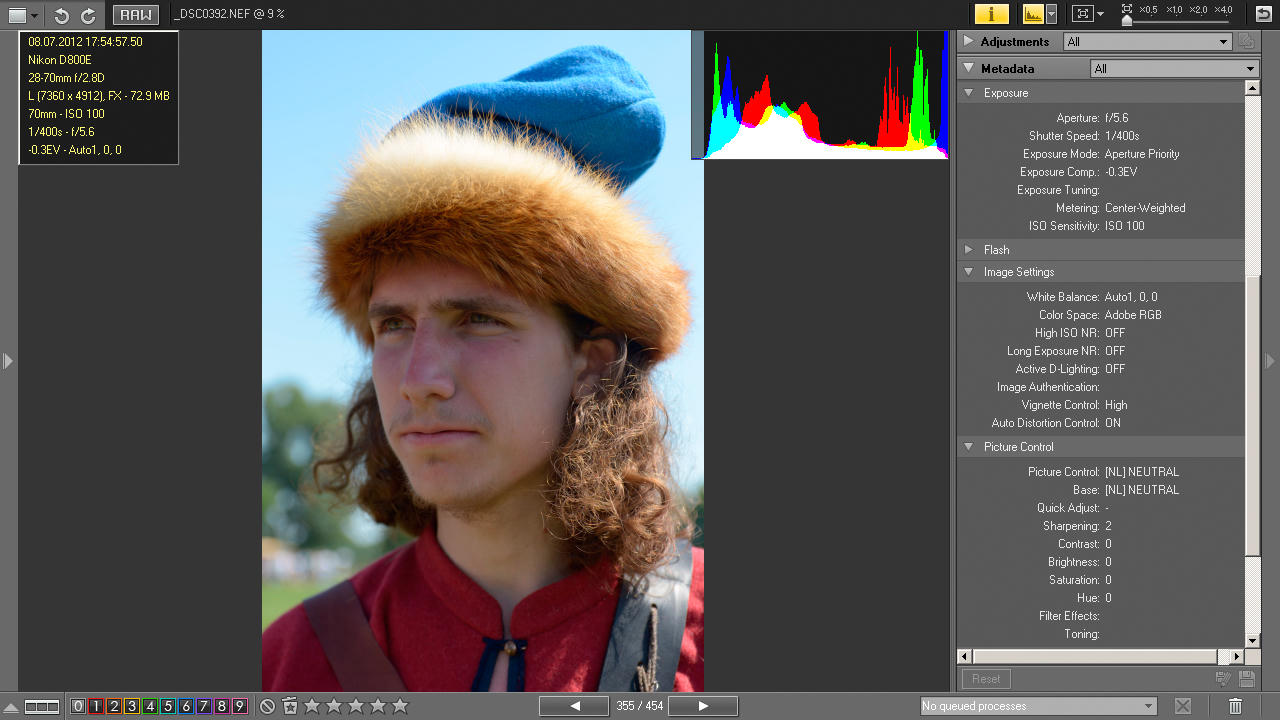Screen dimensions: 1280x720
Task: Collapse the Metadata panel
Action: [968, 69]
